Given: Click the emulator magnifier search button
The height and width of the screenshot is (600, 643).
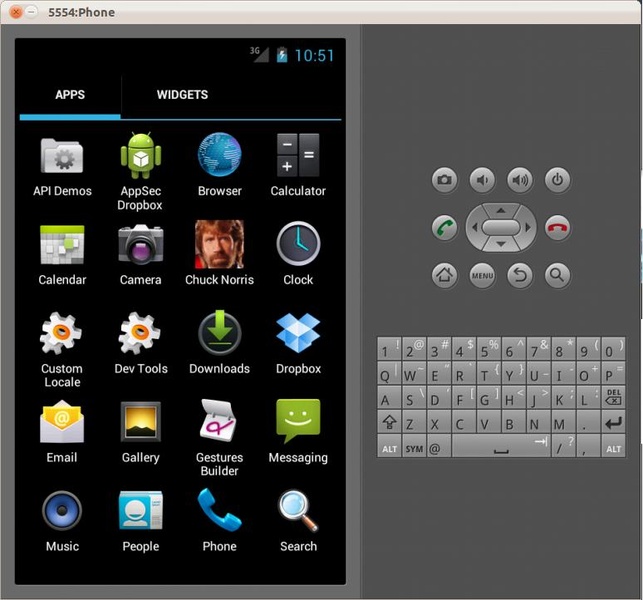Looking at the screenshot, I should coord(557,275).
